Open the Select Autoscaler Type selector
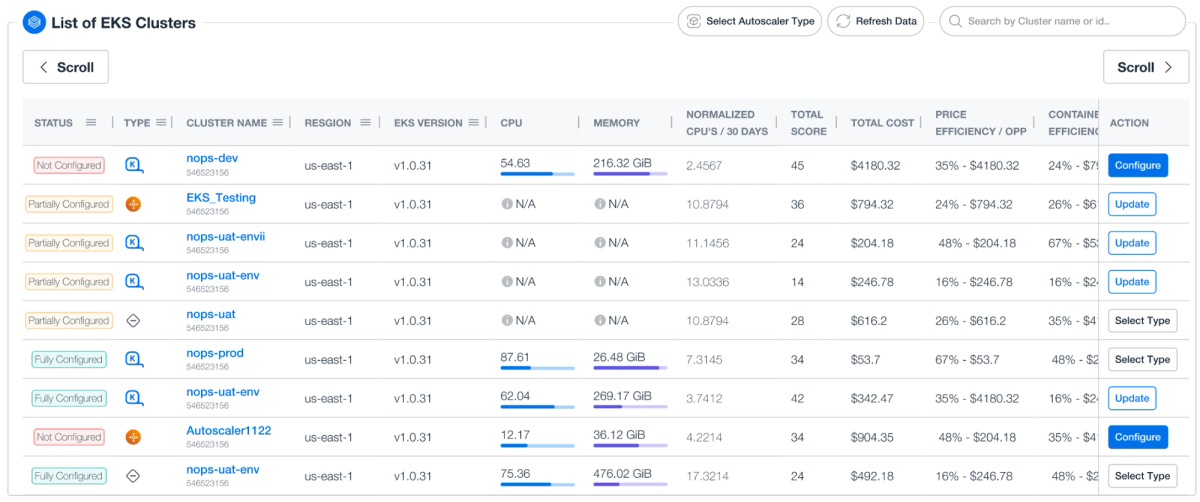 pos(750,21)
